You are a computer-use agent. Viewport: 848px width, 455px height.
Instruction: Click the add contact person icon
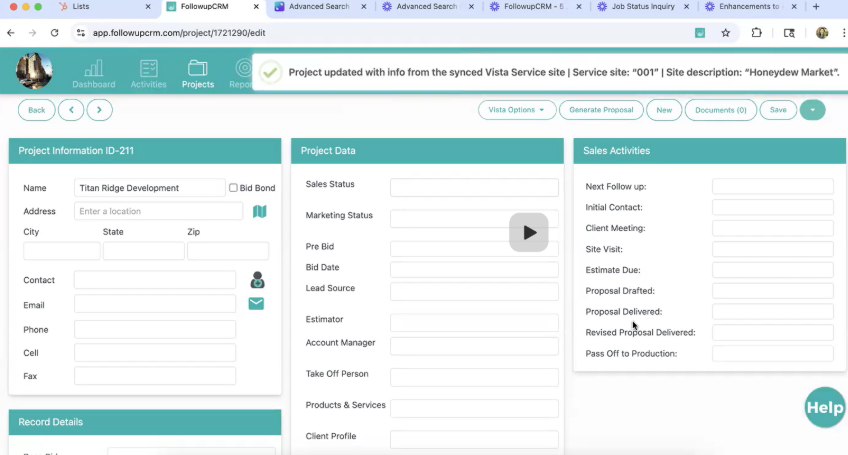click(257, 280)
